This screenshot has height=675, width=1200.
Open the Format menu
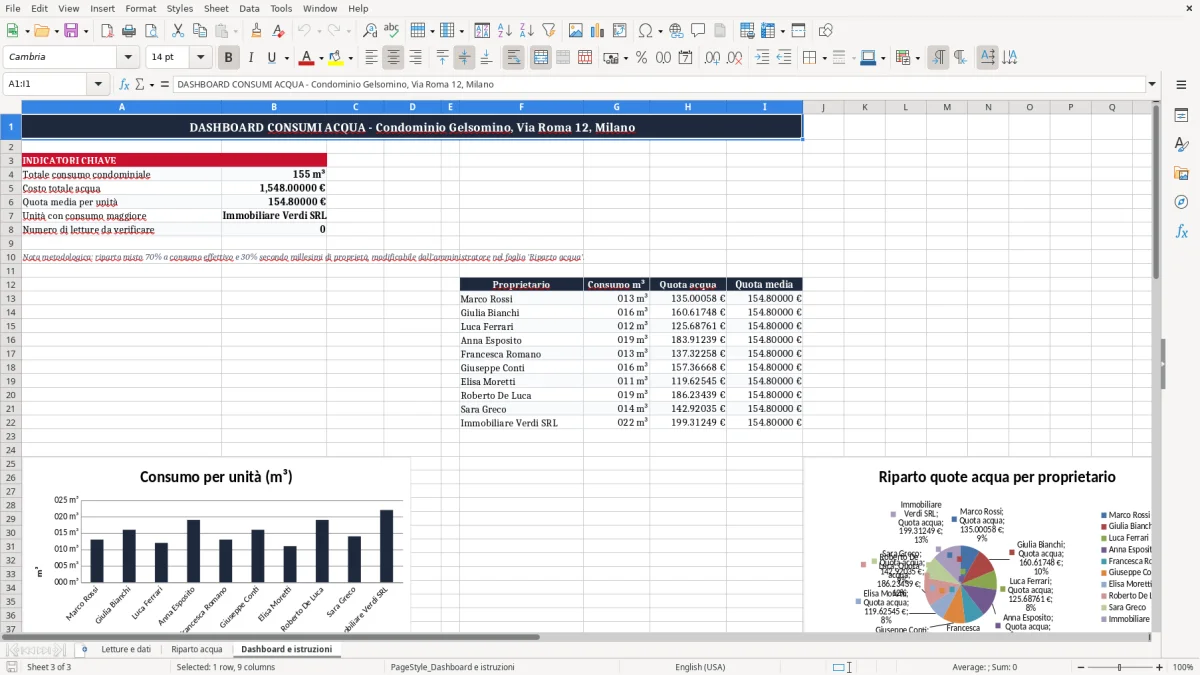click(x=141, y=8)
